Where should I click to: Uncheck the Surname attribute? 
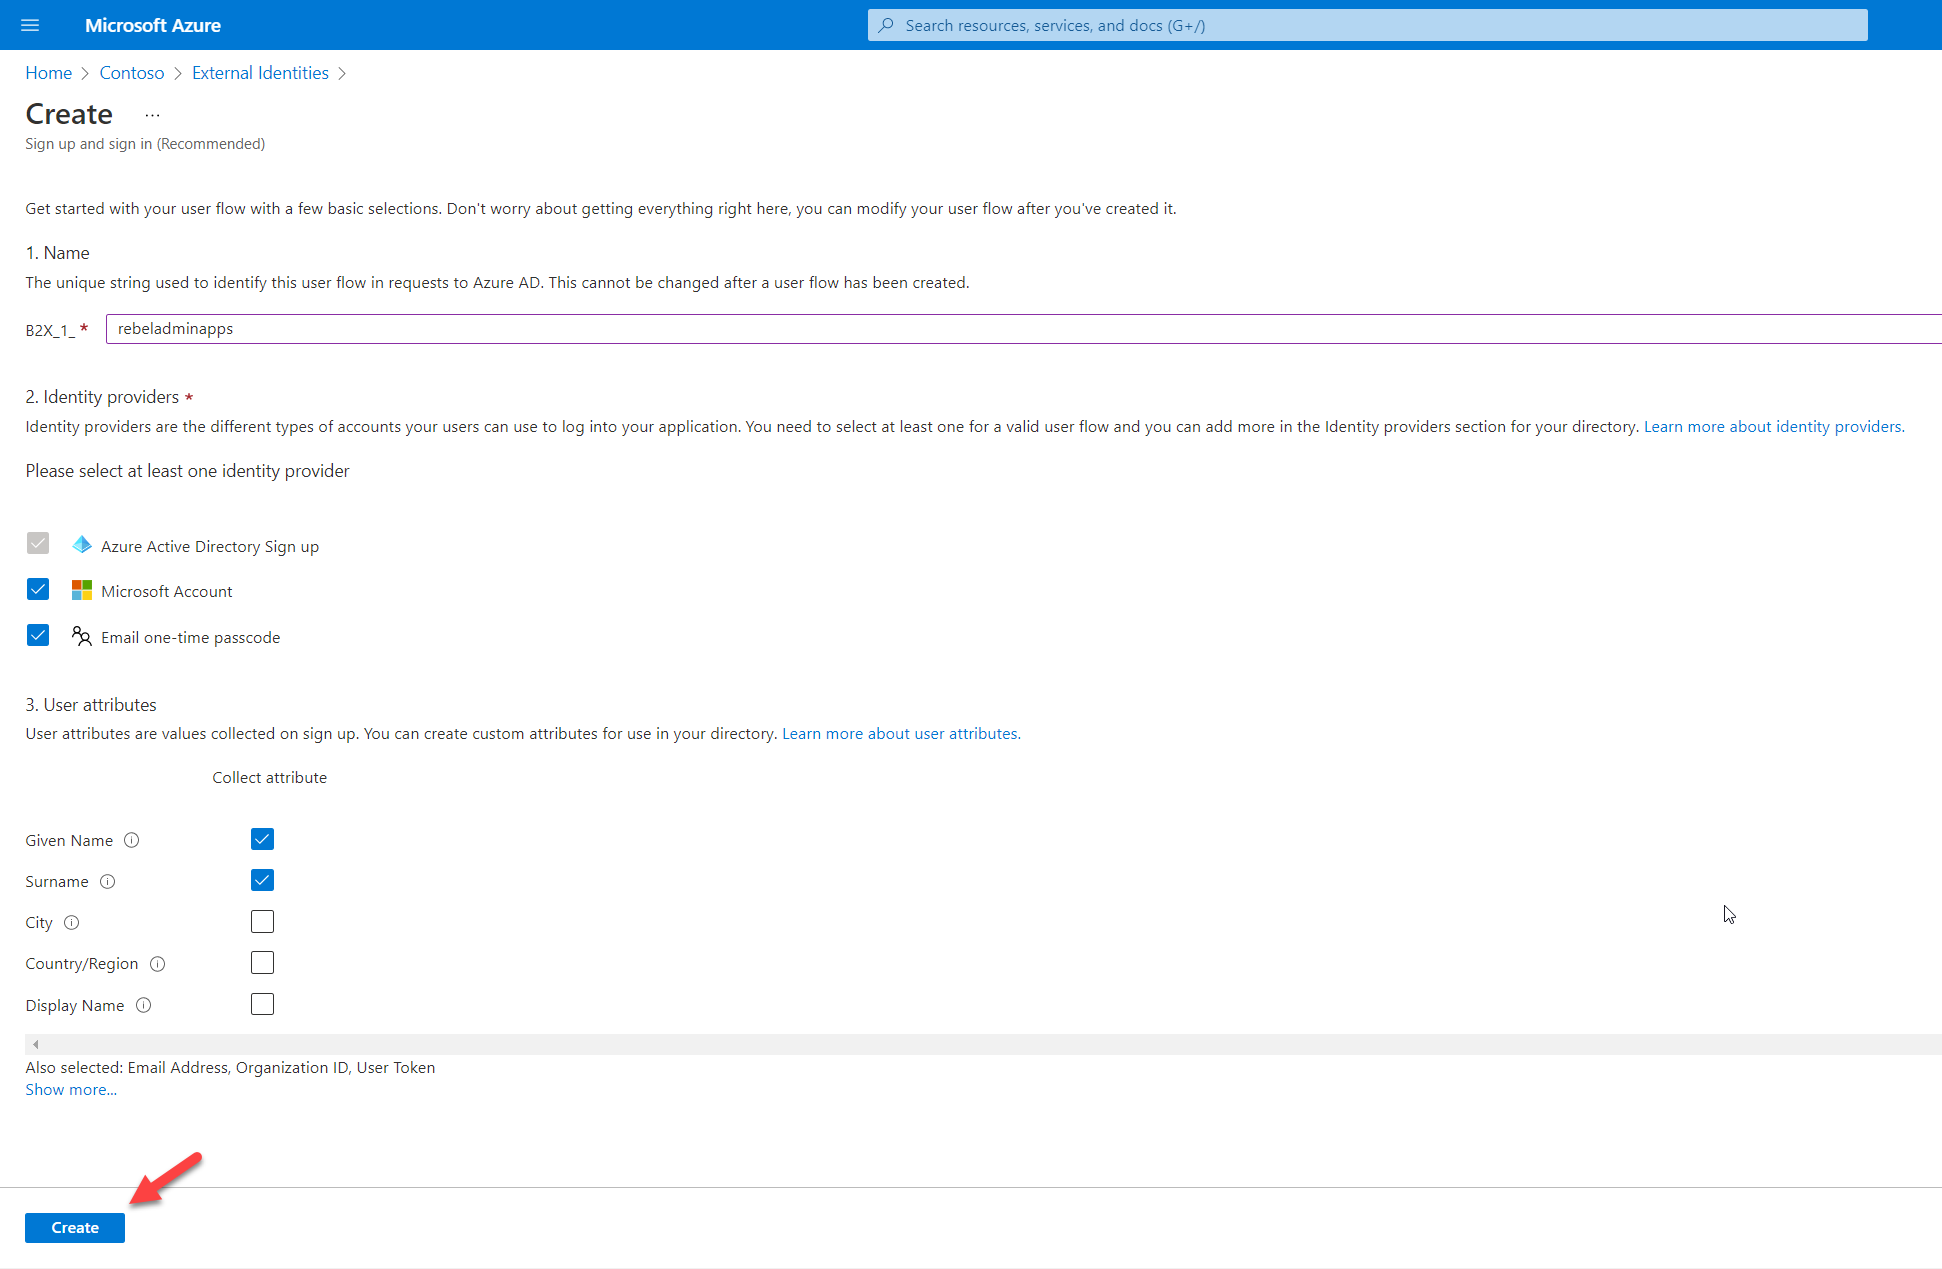click(262, 880)
